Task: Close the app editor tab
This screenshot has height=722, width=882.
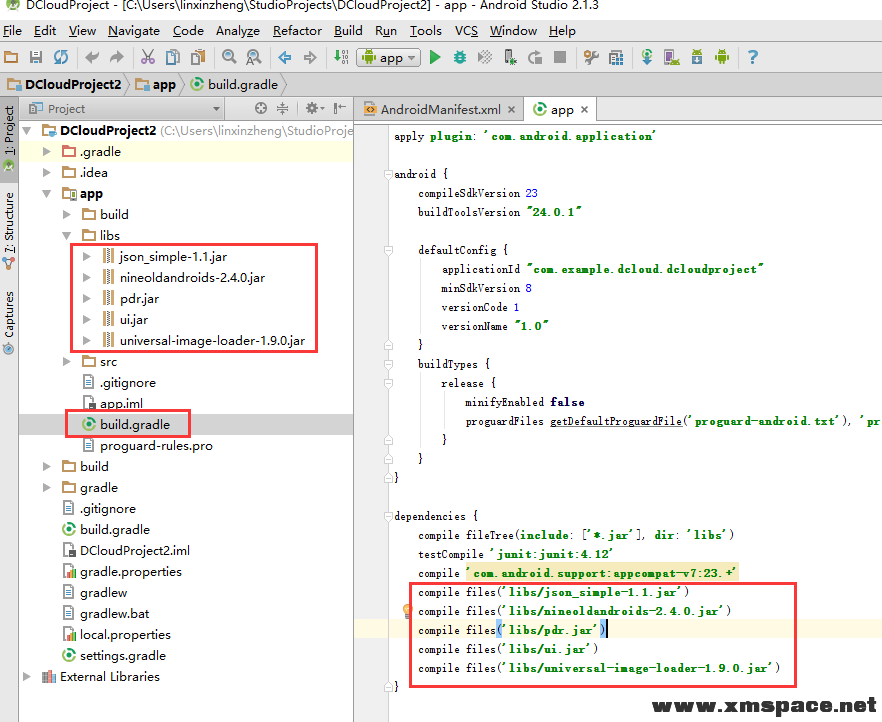Action: click(x=585, y=110)
